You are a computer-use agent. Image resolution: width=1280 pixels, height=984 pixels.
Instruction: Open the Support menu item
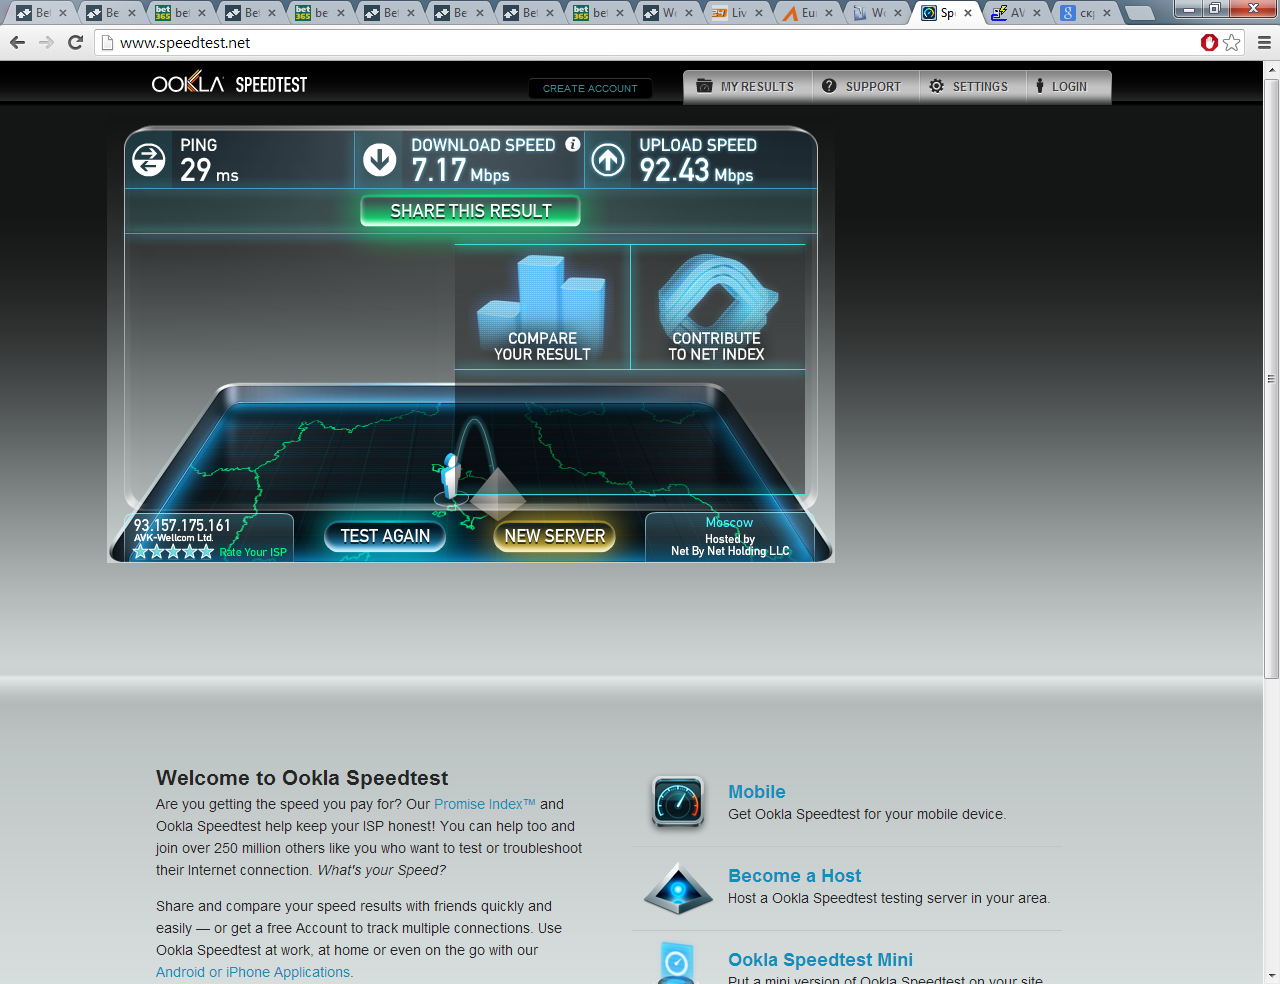pos(863,87)
